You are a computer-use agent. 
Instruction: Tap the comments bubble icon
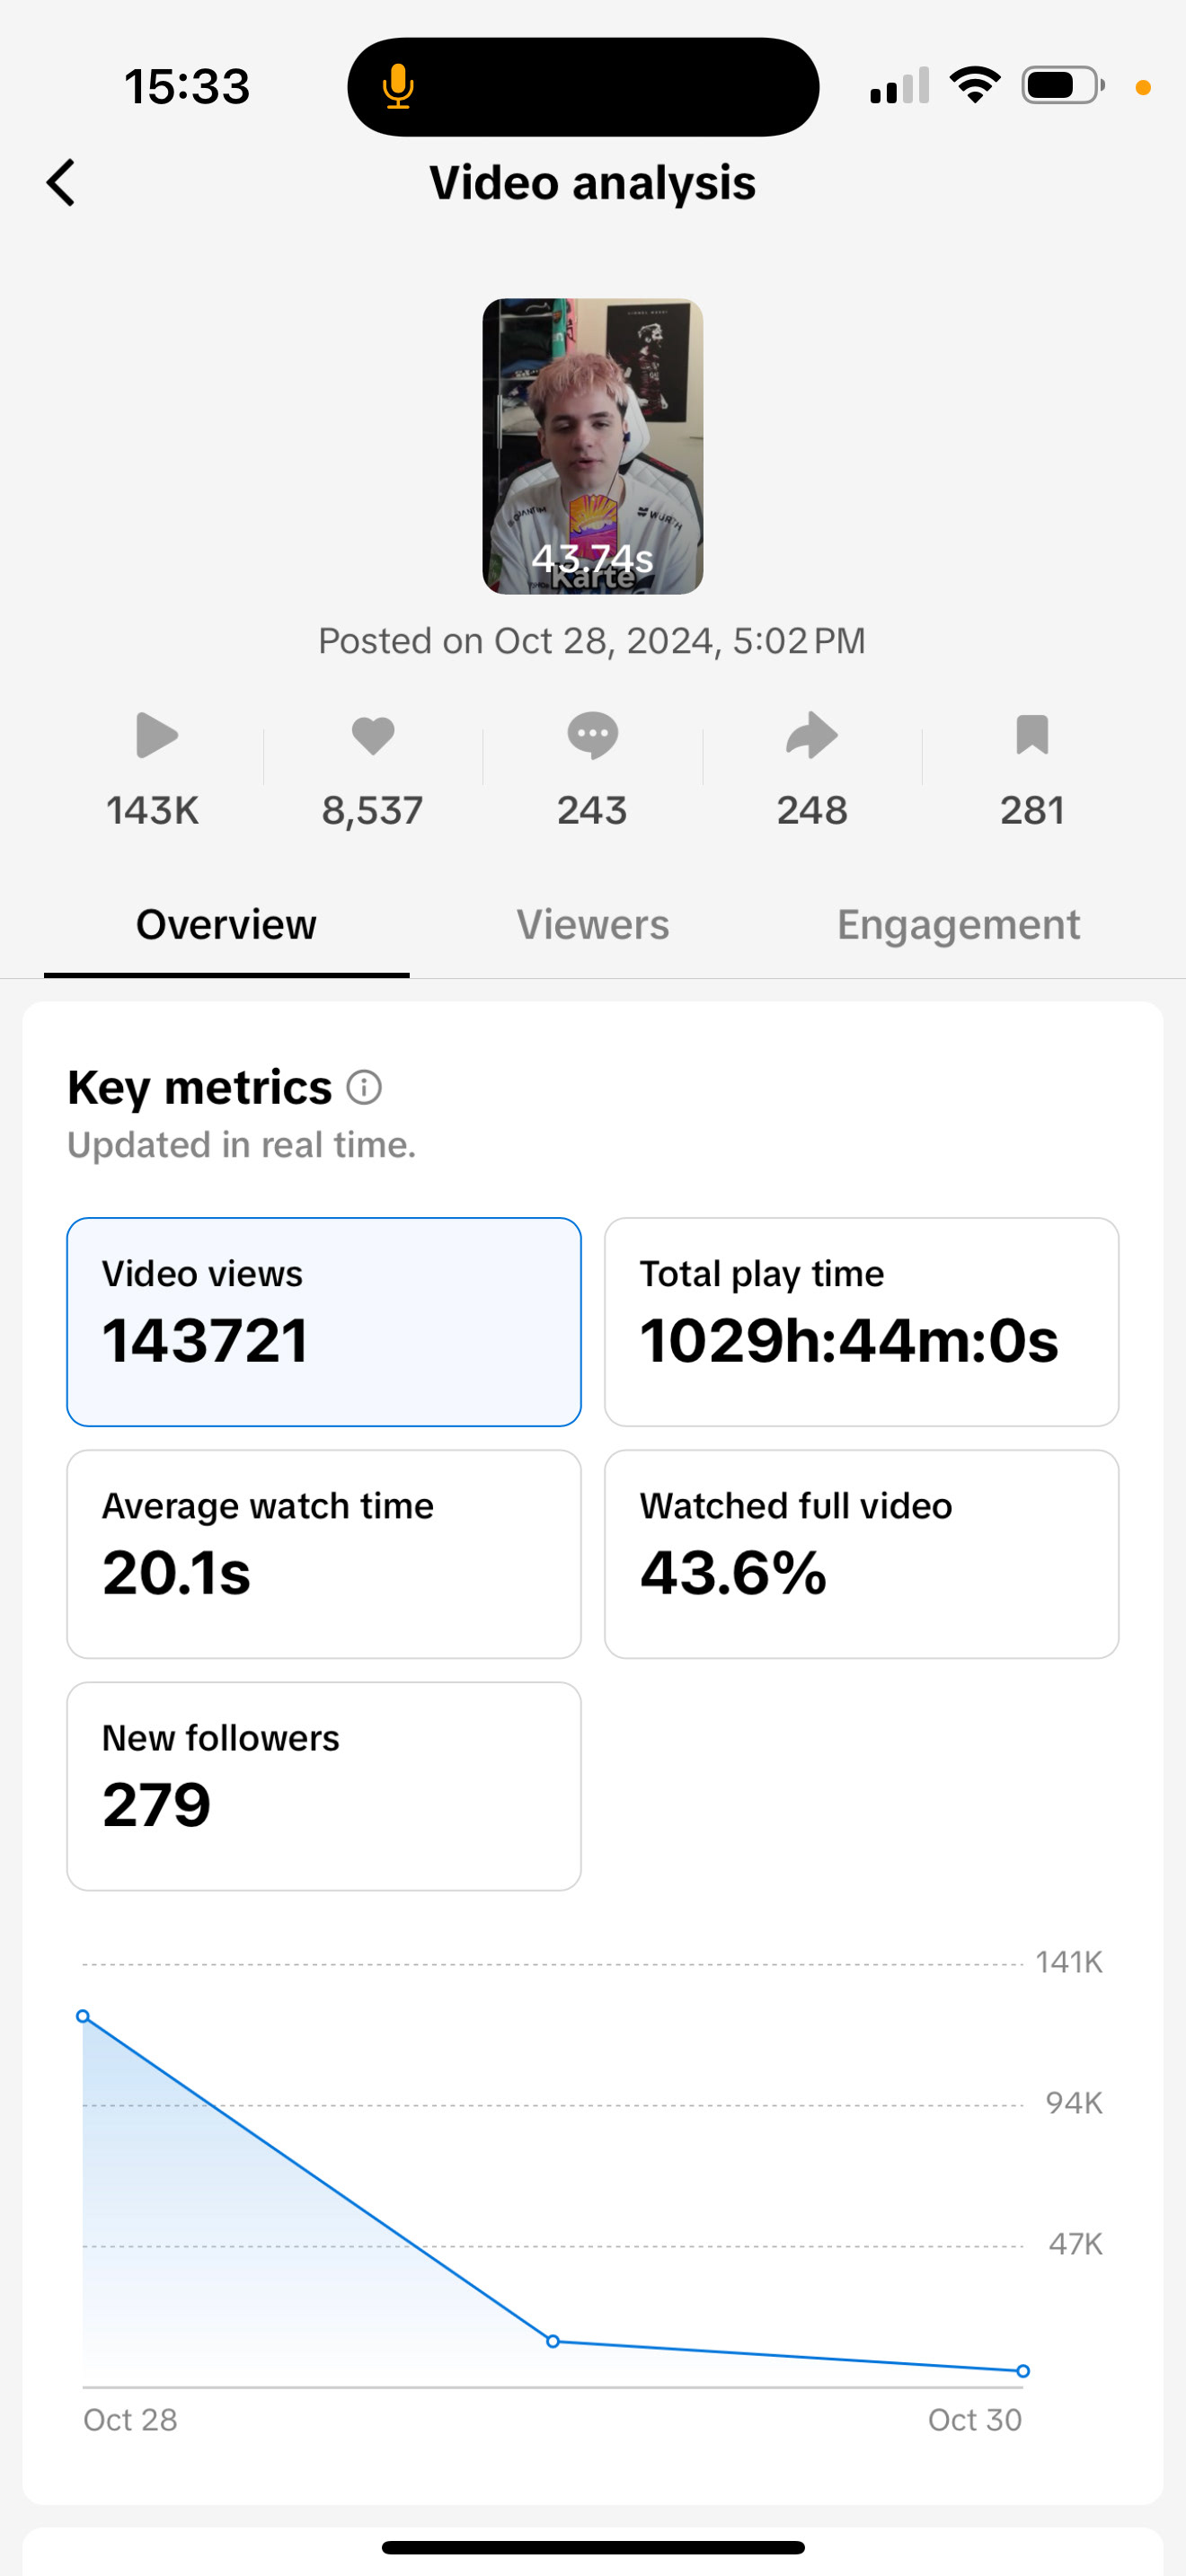(x=592, y=736)
